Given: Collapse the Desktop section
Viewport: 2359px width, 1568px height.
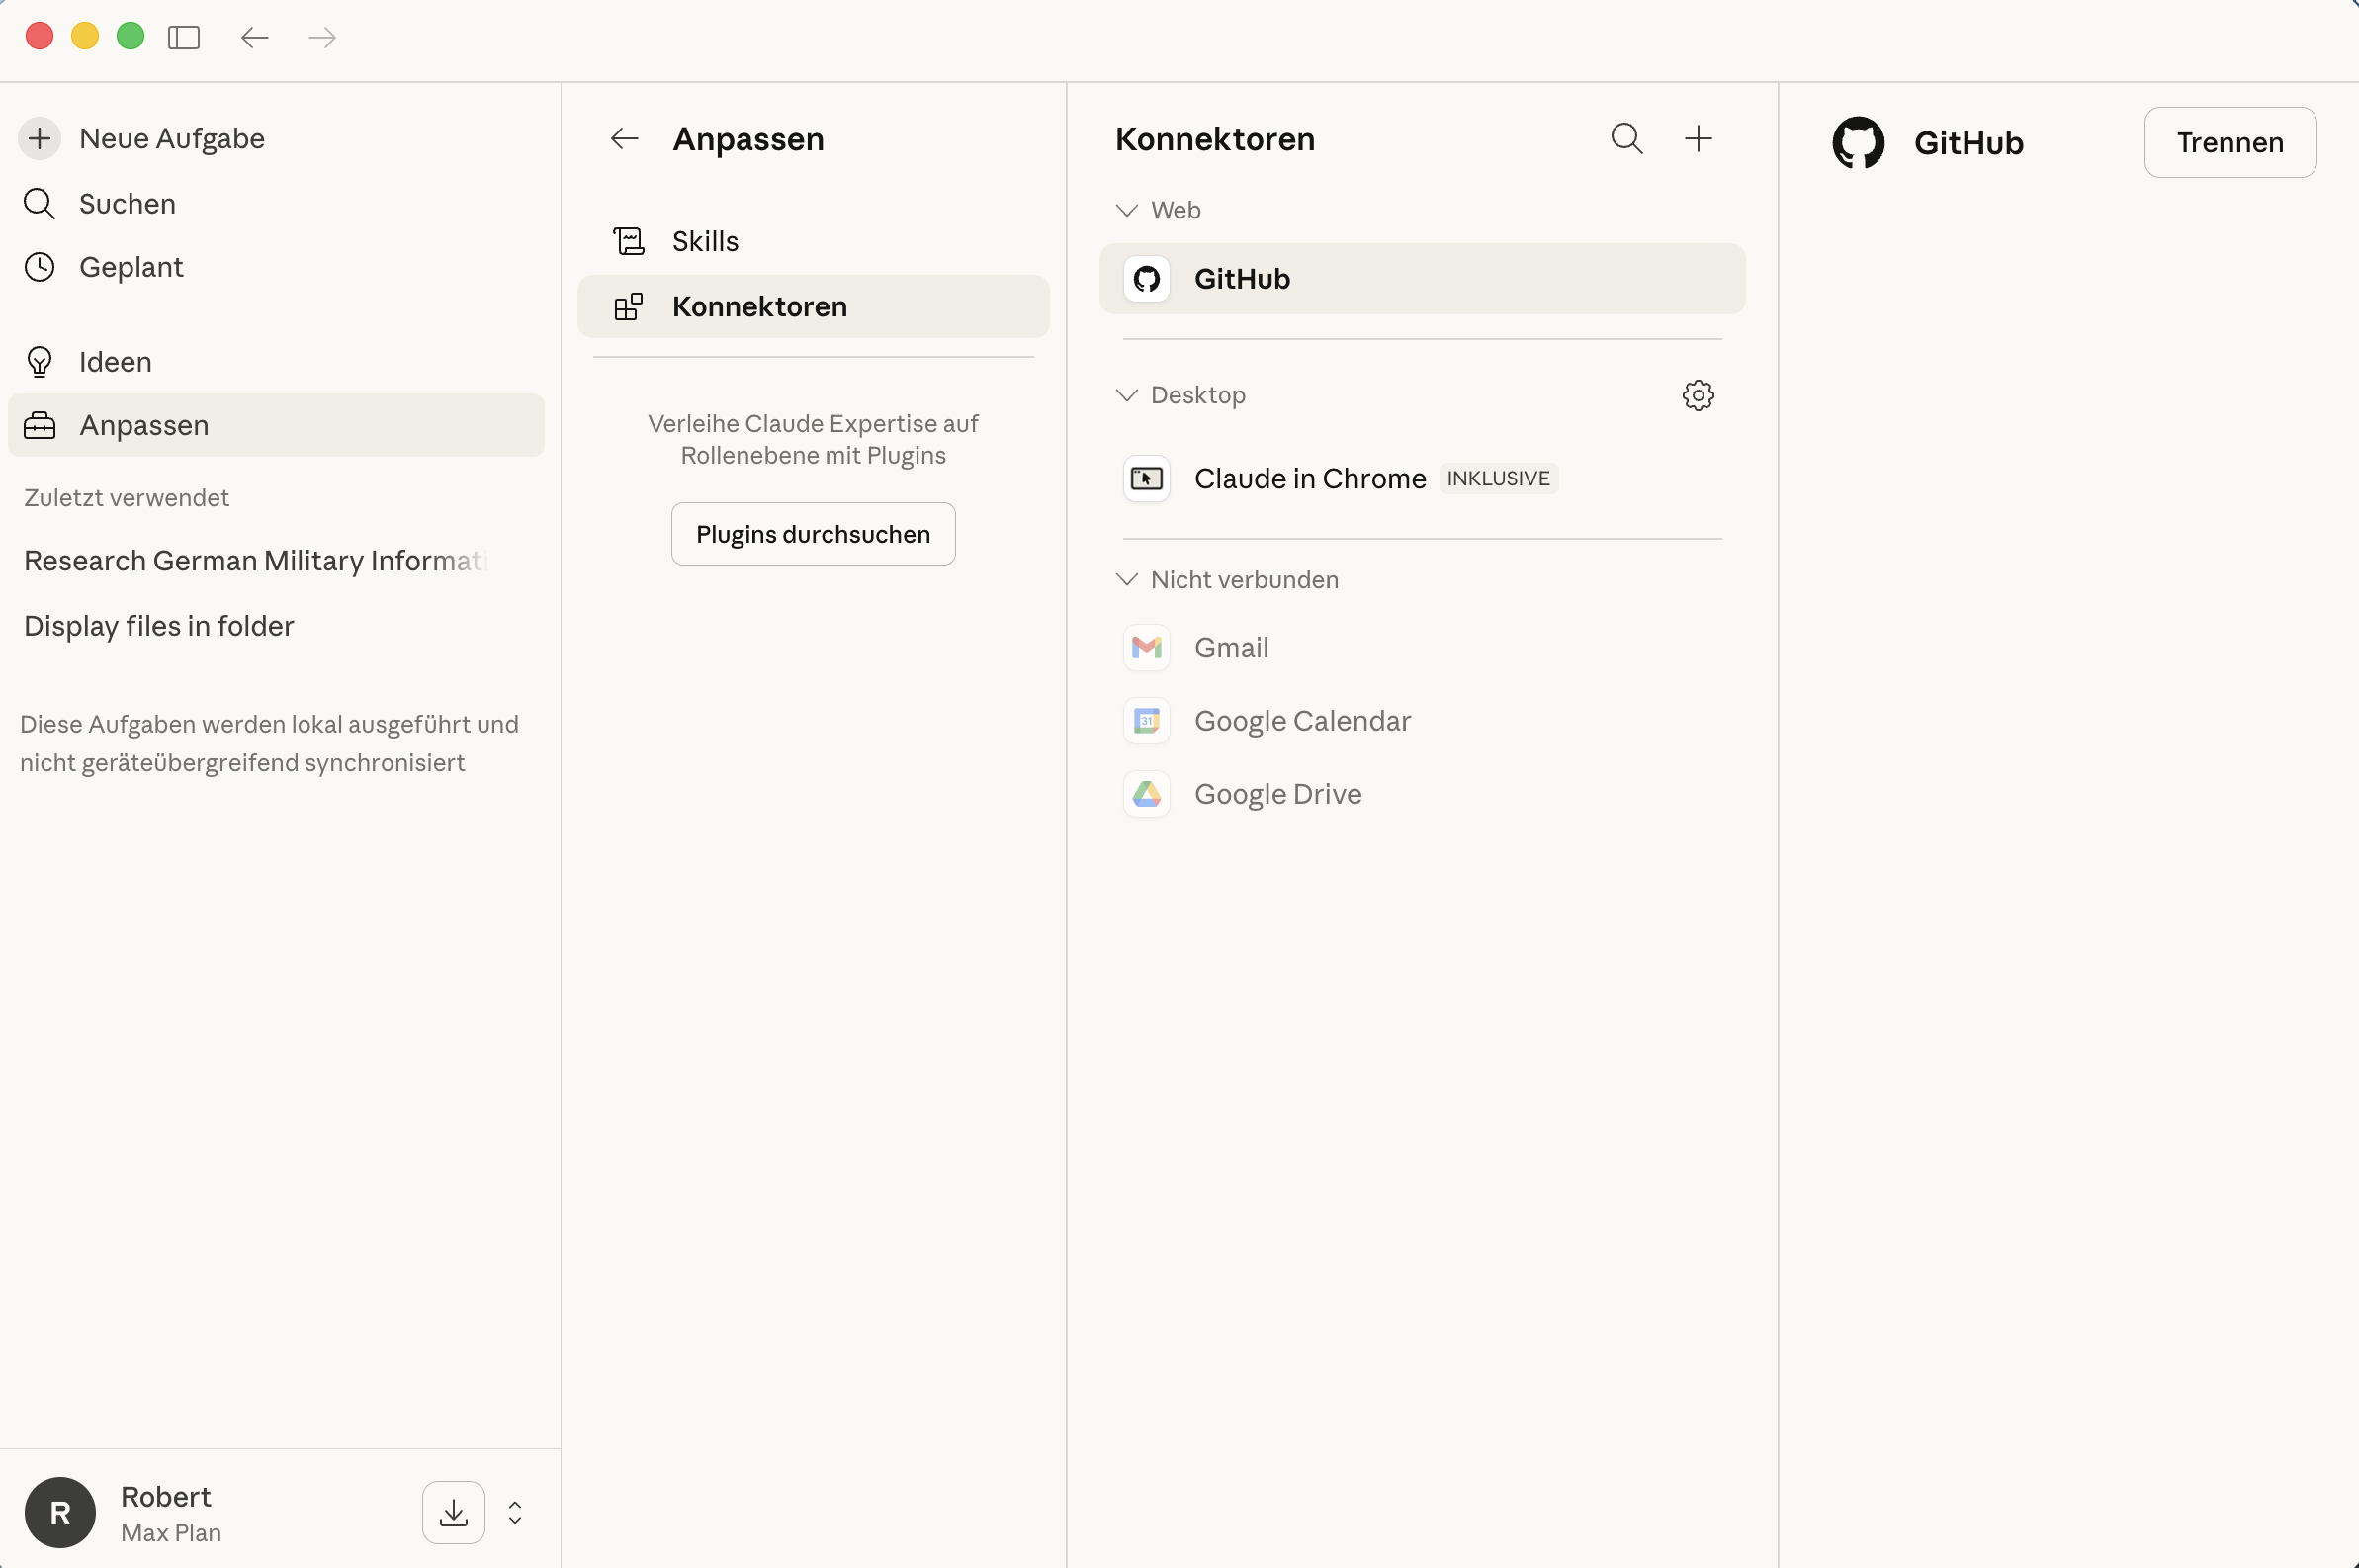Looking at the screenshot, I should click(x=1127, y=395).
